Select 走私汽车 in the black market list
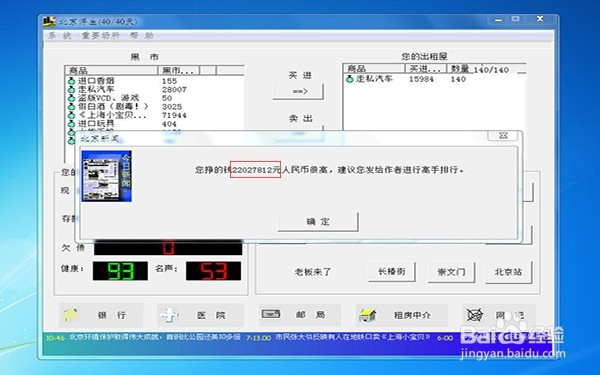Image resolution: width=600 pixels, height=375 pixels. tap(96, 89)
